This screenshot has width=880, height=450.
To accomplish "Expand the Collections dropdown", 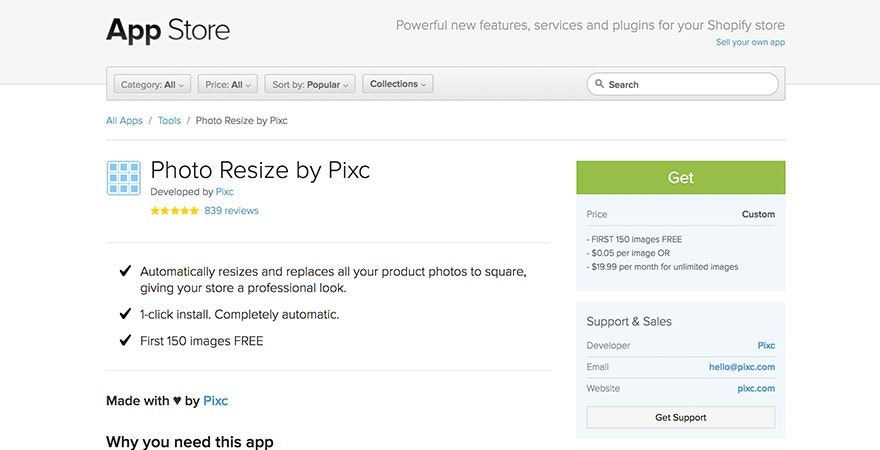I will [398, 85].
